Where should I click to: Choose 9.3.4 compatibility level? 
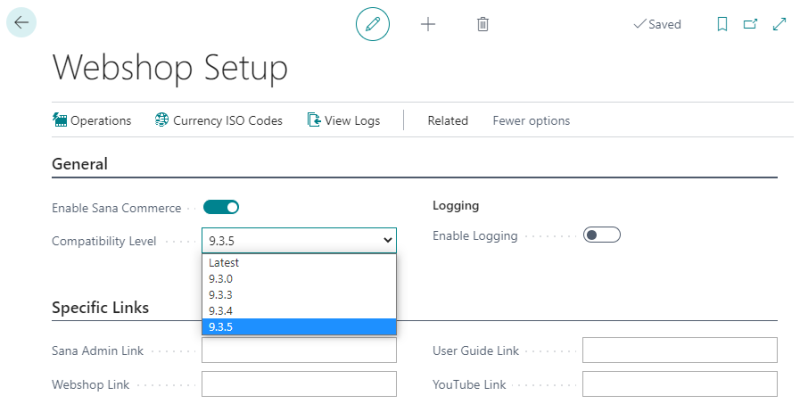[x=299, y=311]
